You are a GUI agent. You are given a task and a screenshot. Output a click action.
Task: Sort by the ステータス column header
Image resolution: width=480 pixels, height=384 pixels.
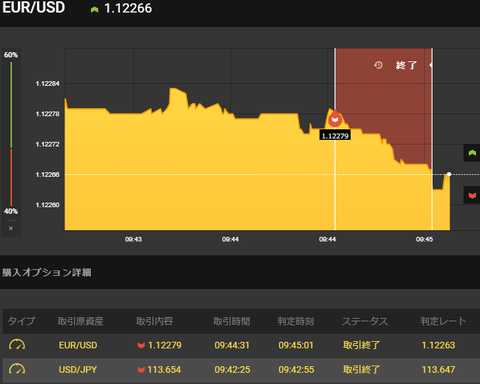365,321
